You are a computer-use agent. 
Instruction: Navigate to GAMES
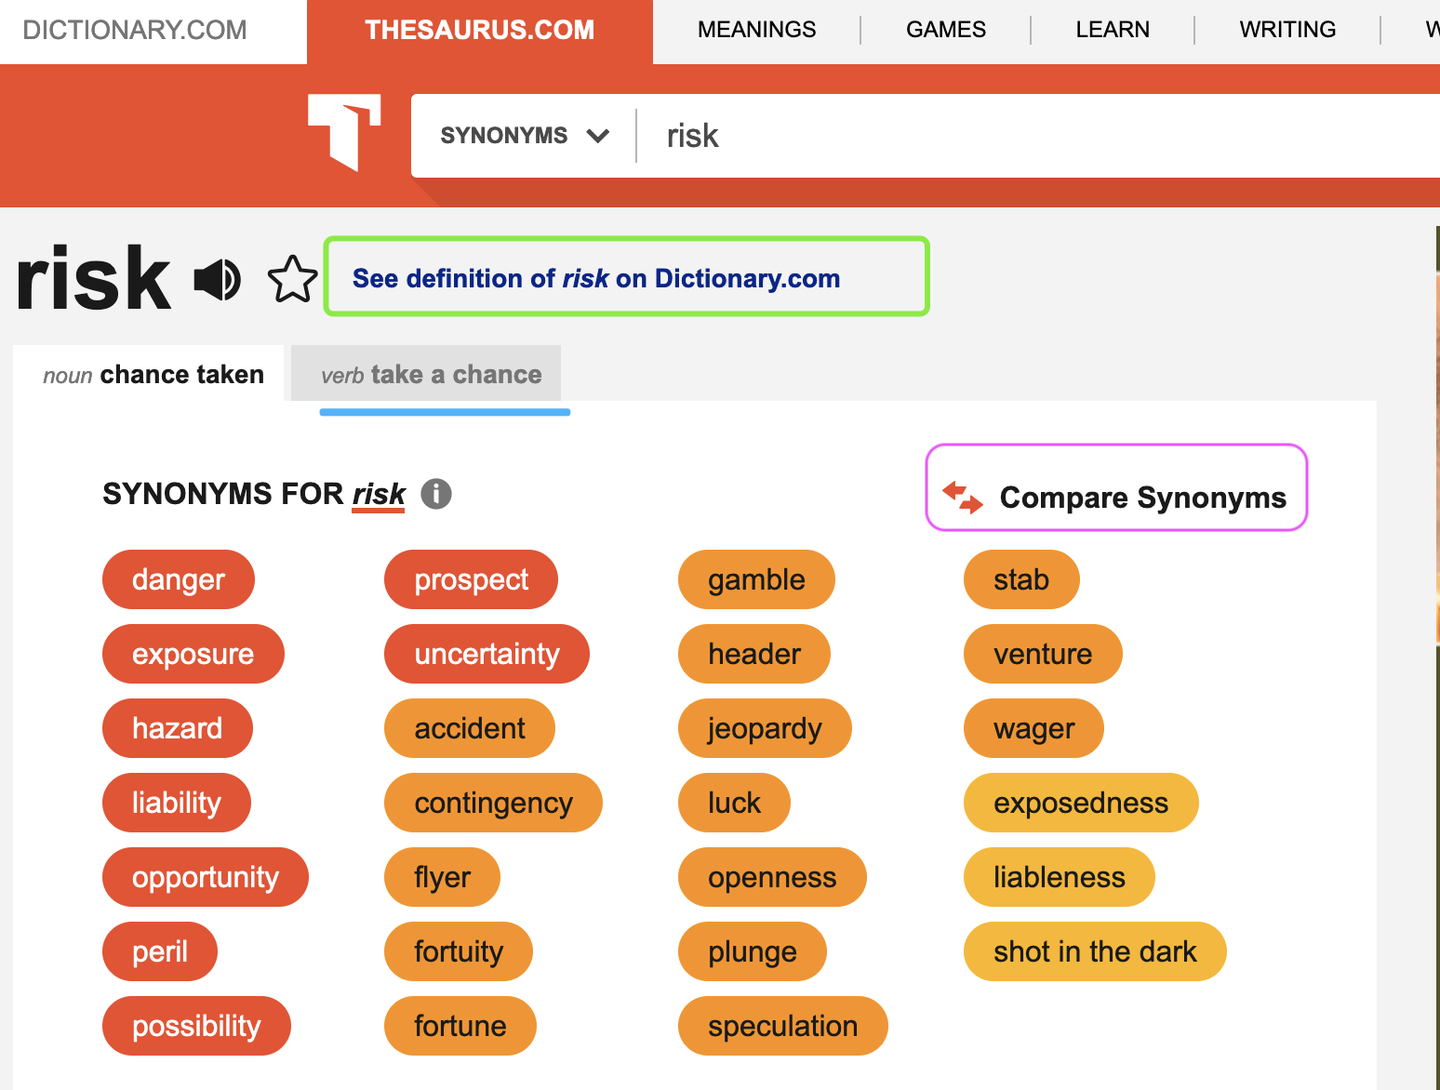pyautogui.click(x=944, y=29)
